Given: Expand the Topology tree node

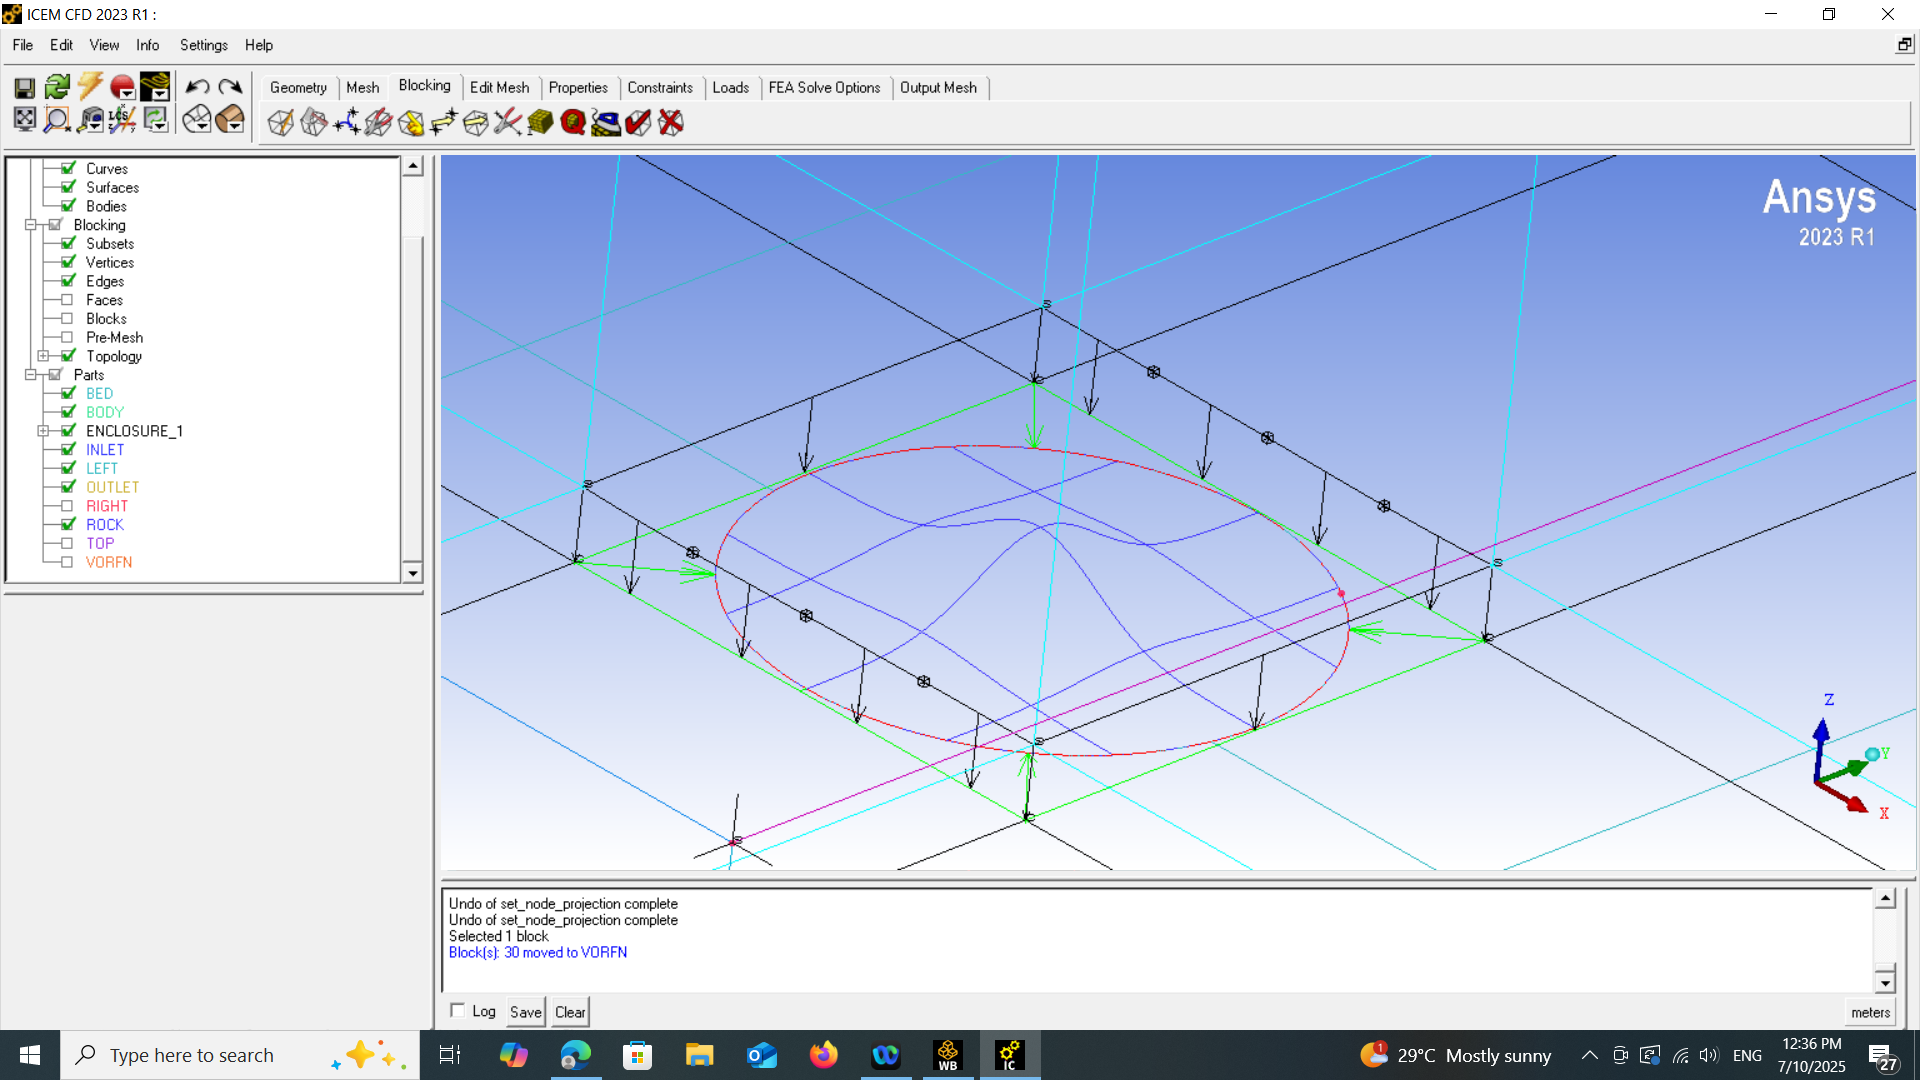Looking at the screenshot, I should pos(43,356).
